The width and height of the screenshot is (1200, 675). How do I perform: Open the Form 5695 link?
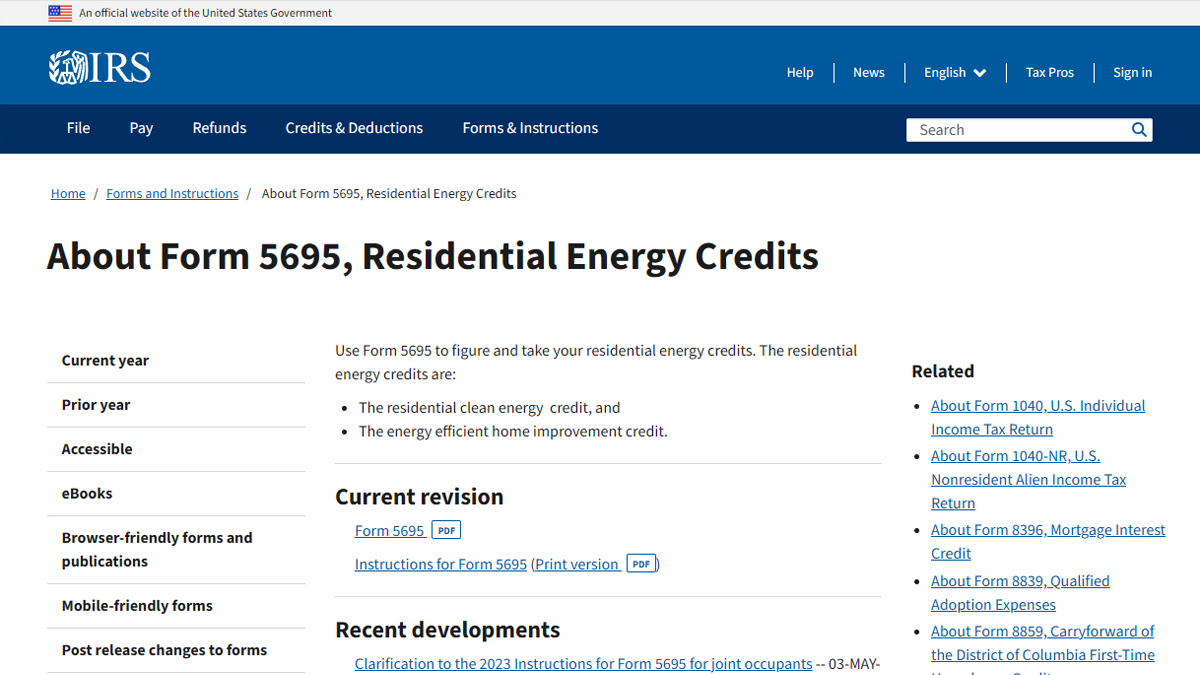click(390, 530)
